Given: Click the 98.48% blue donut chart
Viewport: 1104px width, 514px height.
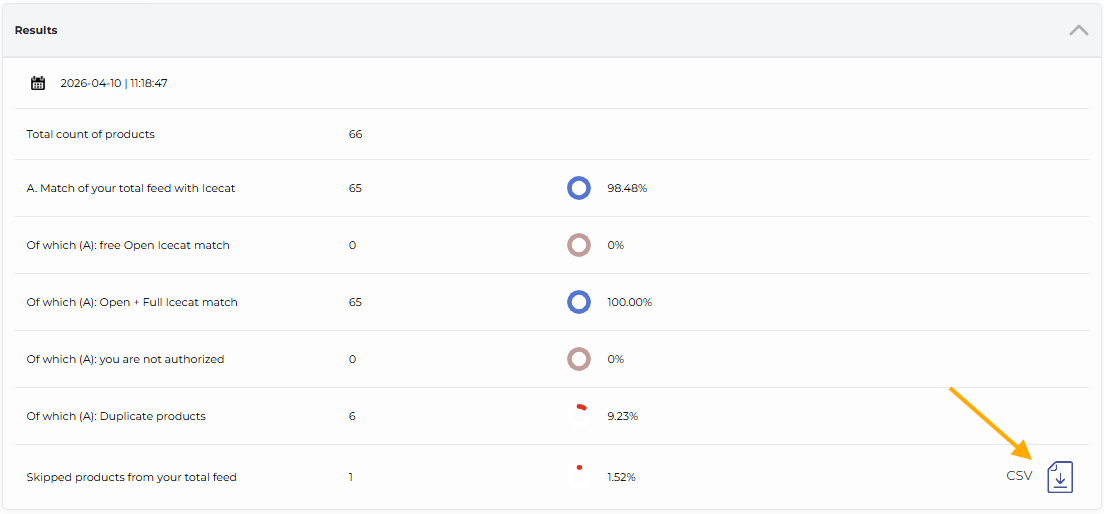Looking at the screenshot, I should pos(579,188).
